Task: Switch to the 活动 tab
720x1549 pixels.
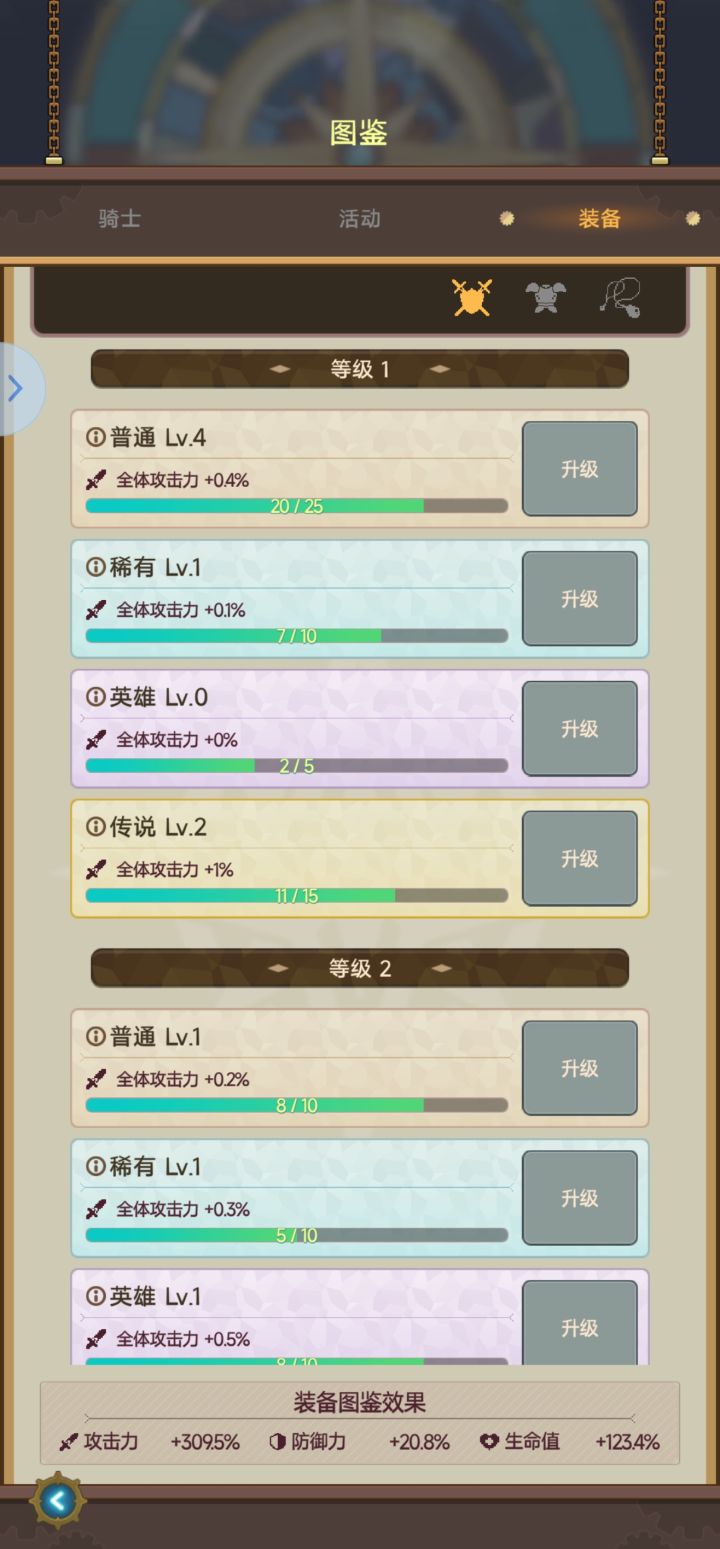Action: point(360,219)
